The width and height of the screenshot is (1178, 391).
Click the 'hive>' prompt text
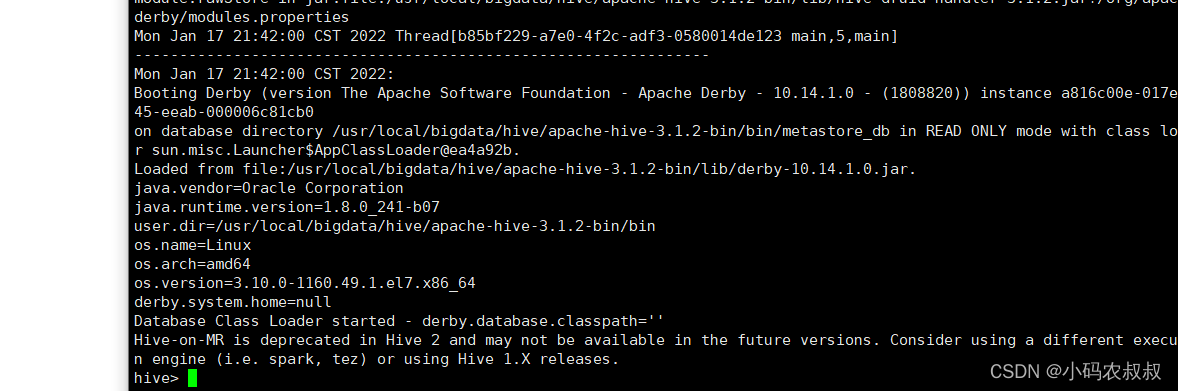coord(156,378)
